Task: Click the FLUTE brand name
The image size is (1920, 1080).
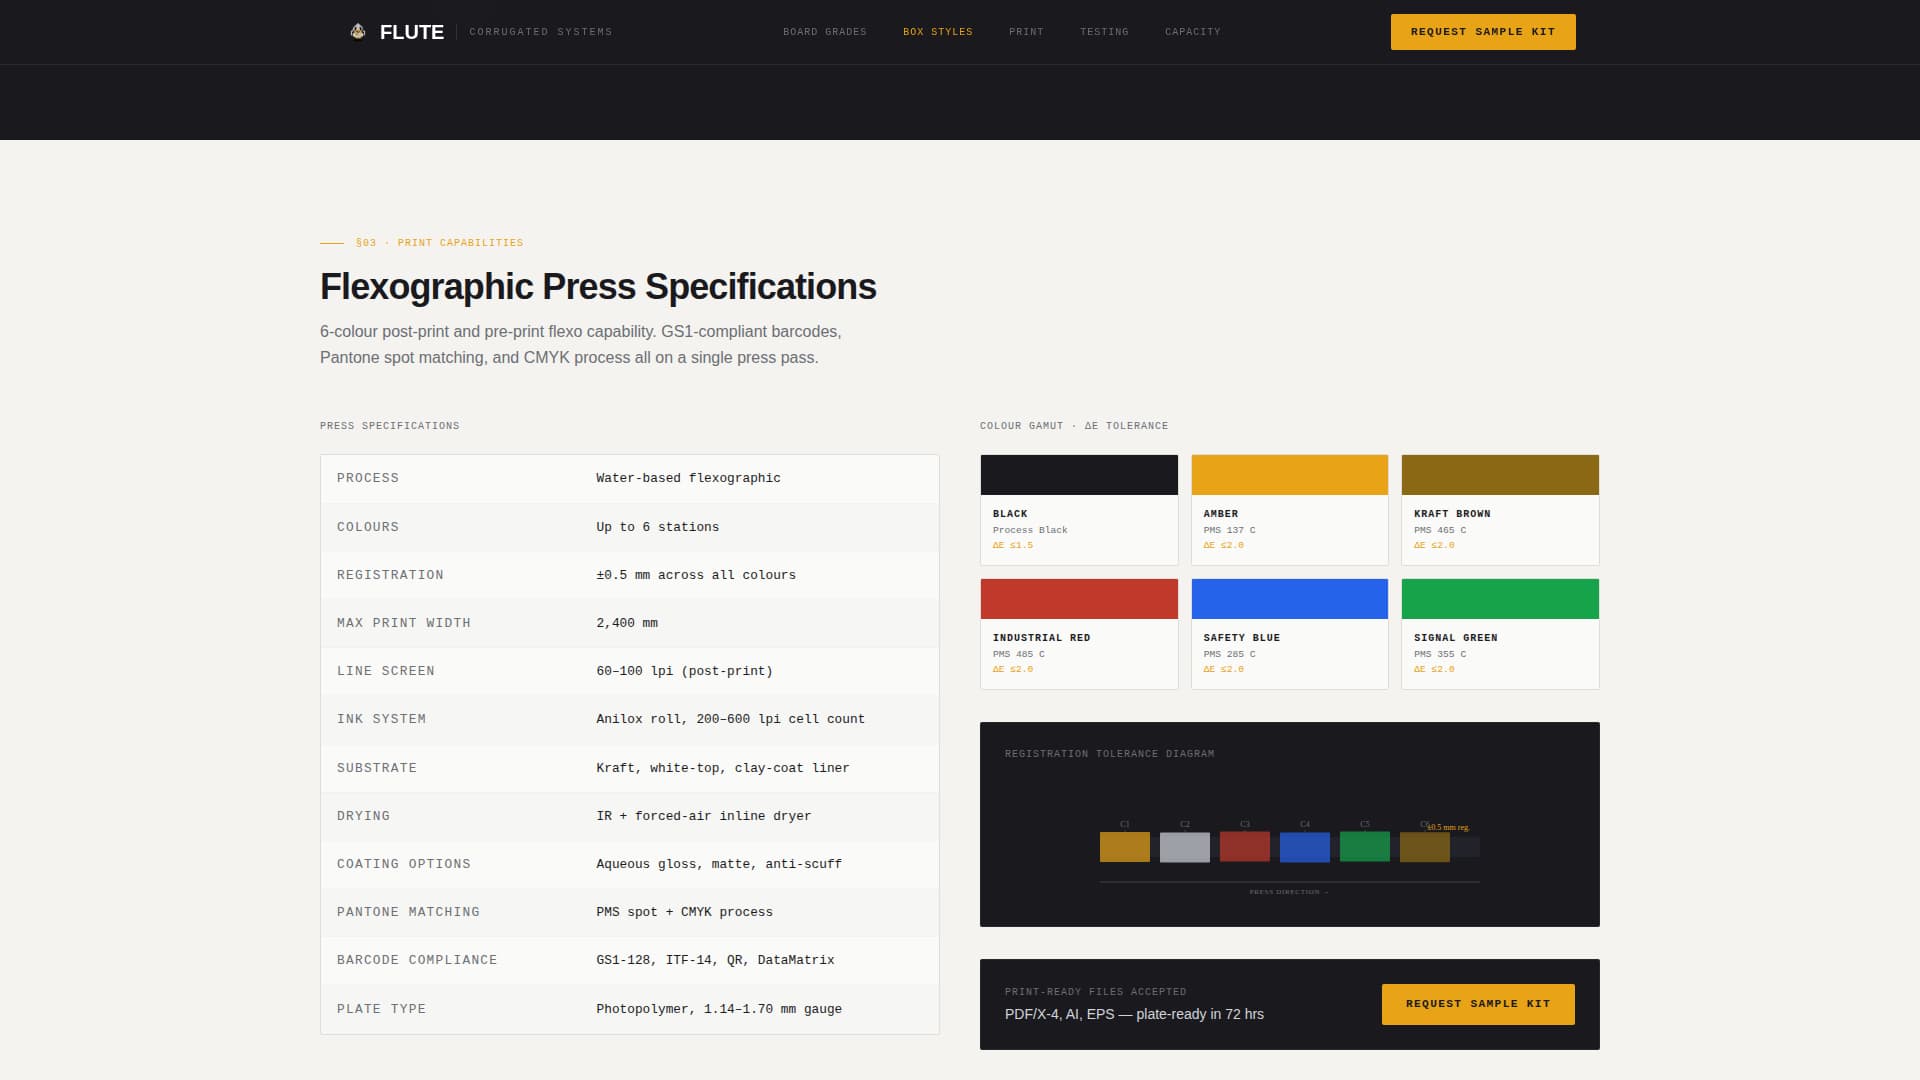Action: click(x=412, y=32)
